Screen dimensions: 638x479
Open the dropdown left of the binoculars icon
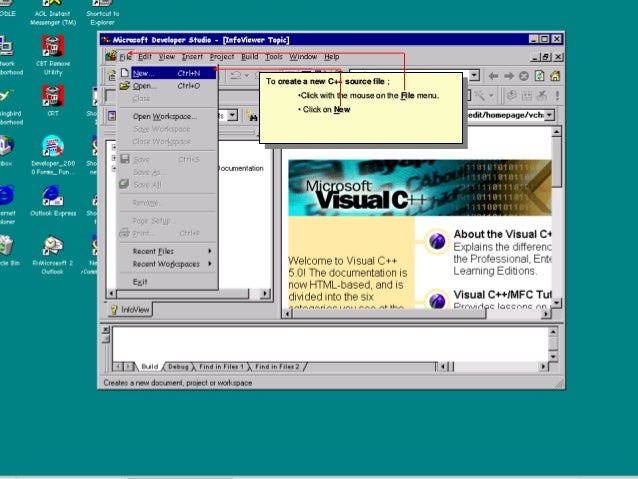(x=232, y=115)
